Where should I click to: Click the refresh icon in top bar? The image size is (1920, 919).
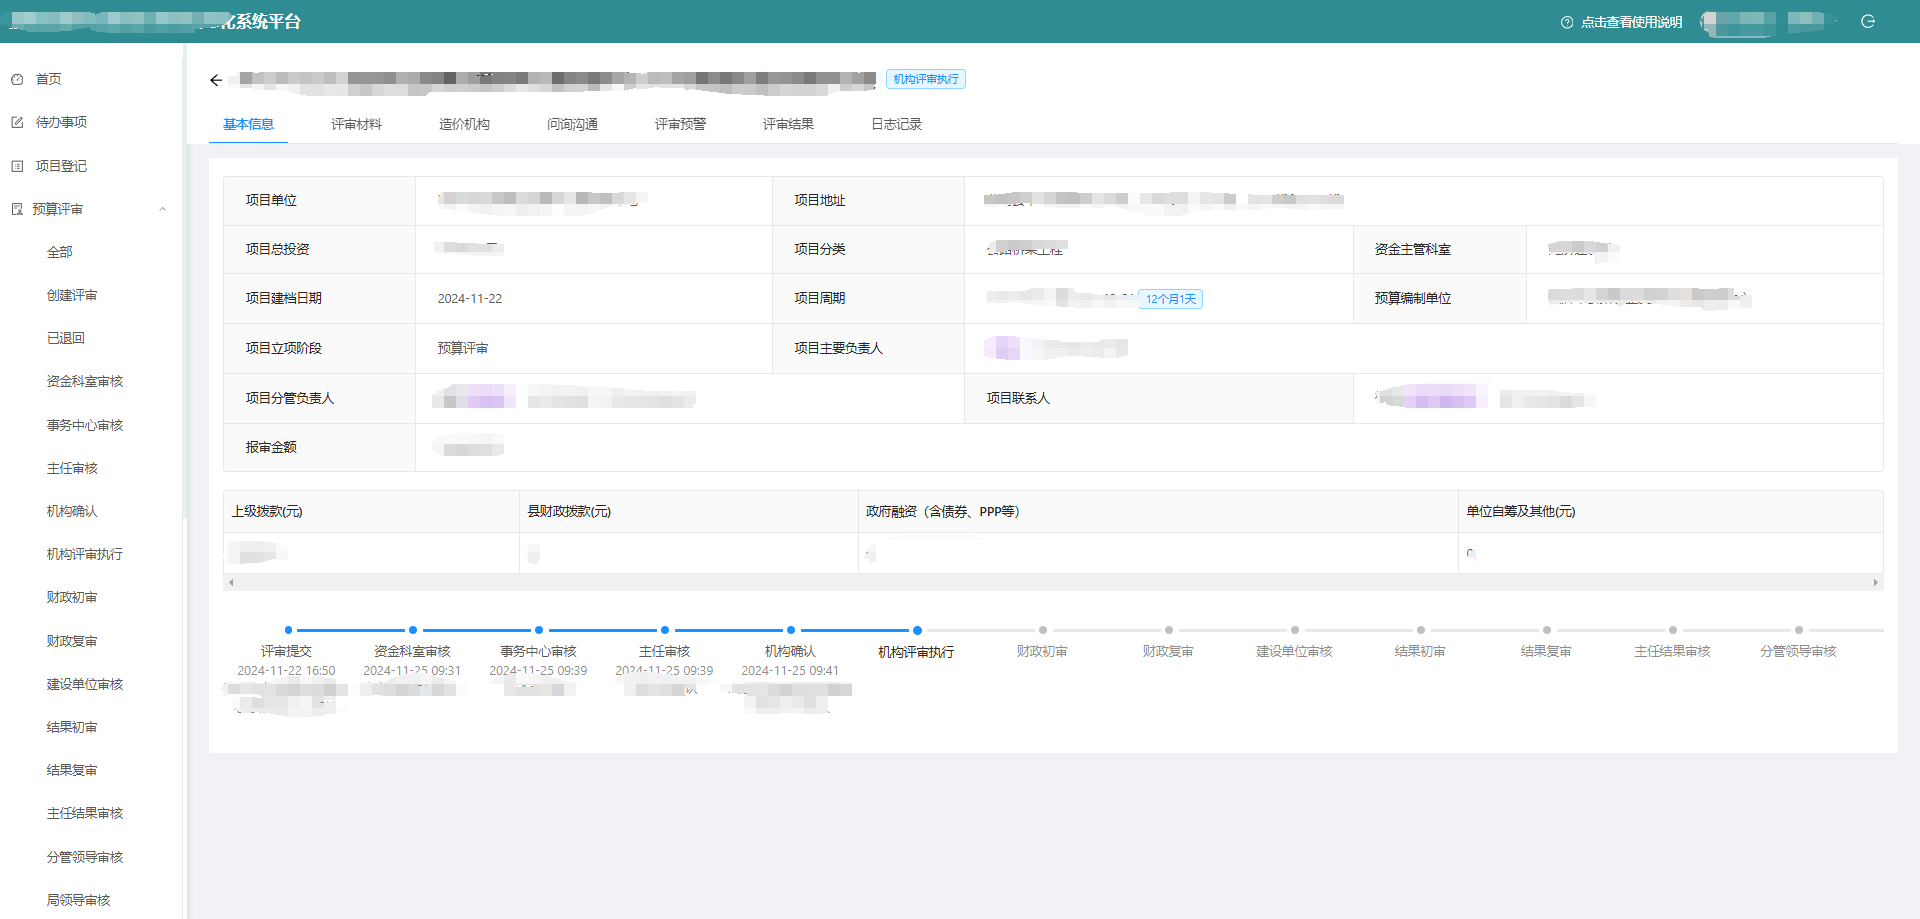click(x=1868, y=21)
